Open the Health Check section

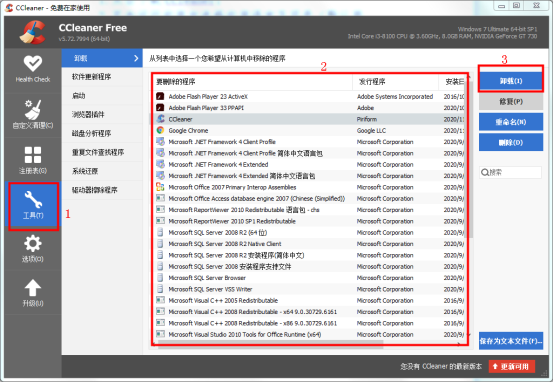click(x=33, y=69)
